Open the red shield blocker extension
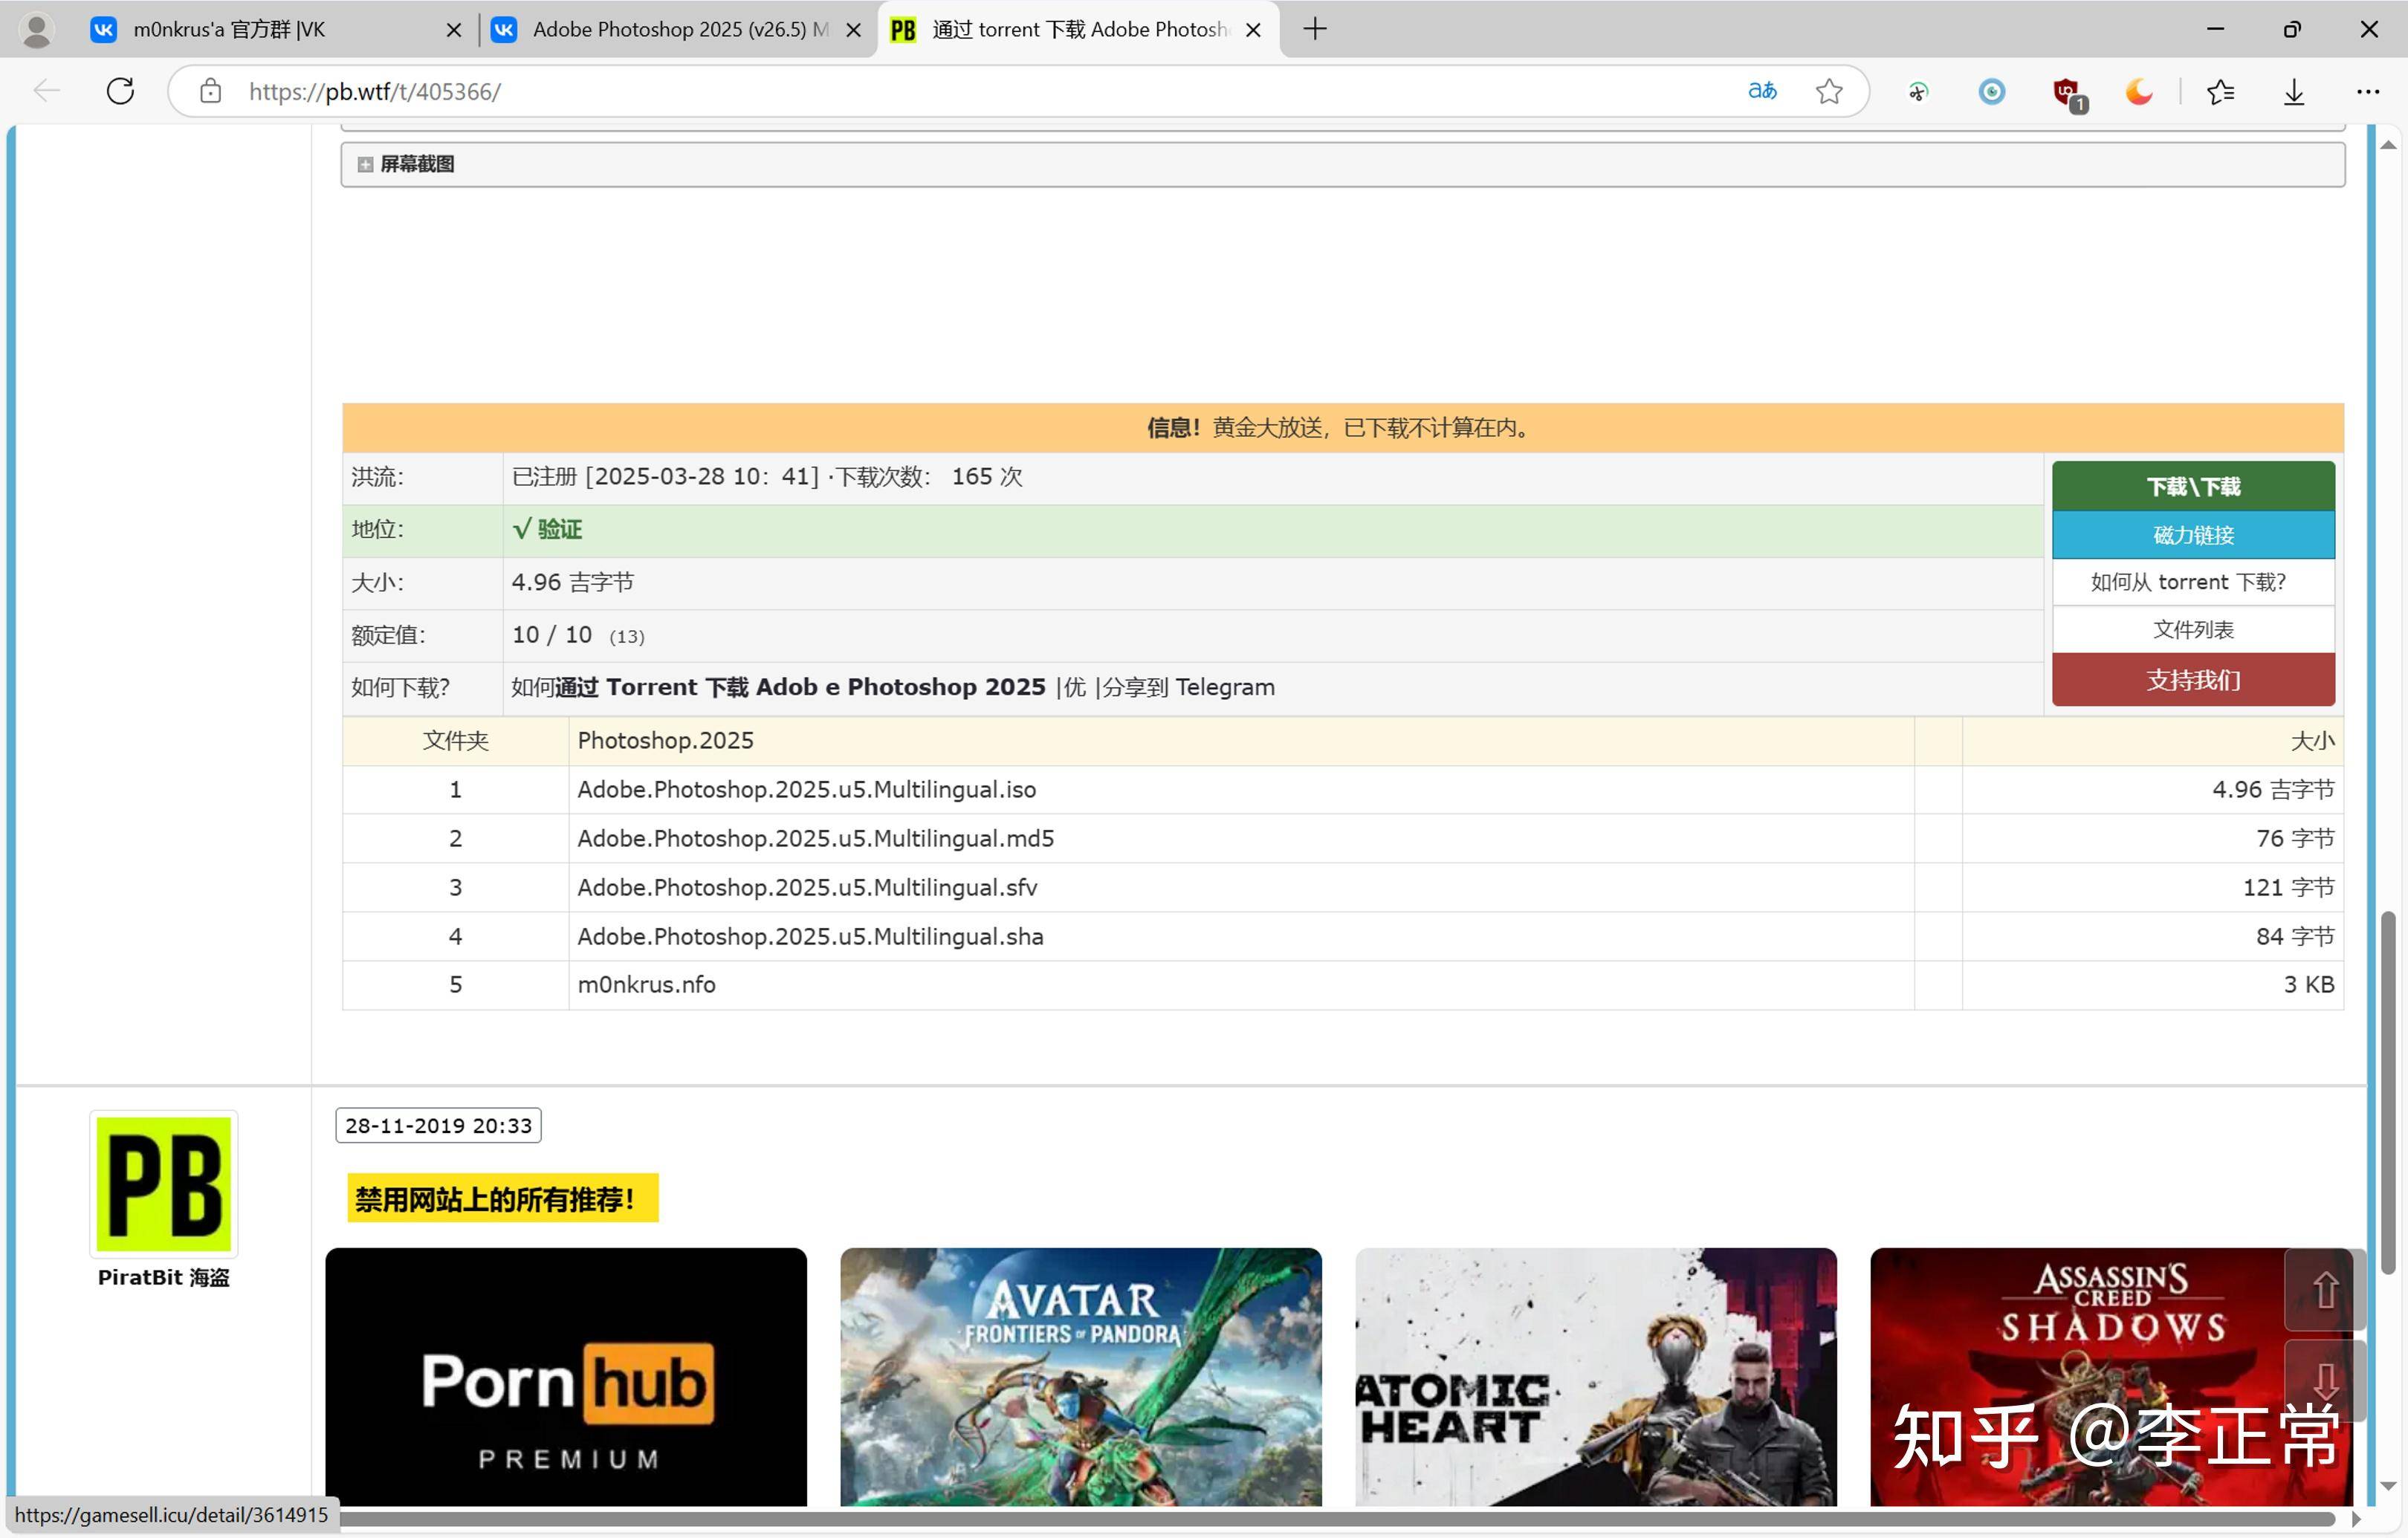 [2067, 93]
